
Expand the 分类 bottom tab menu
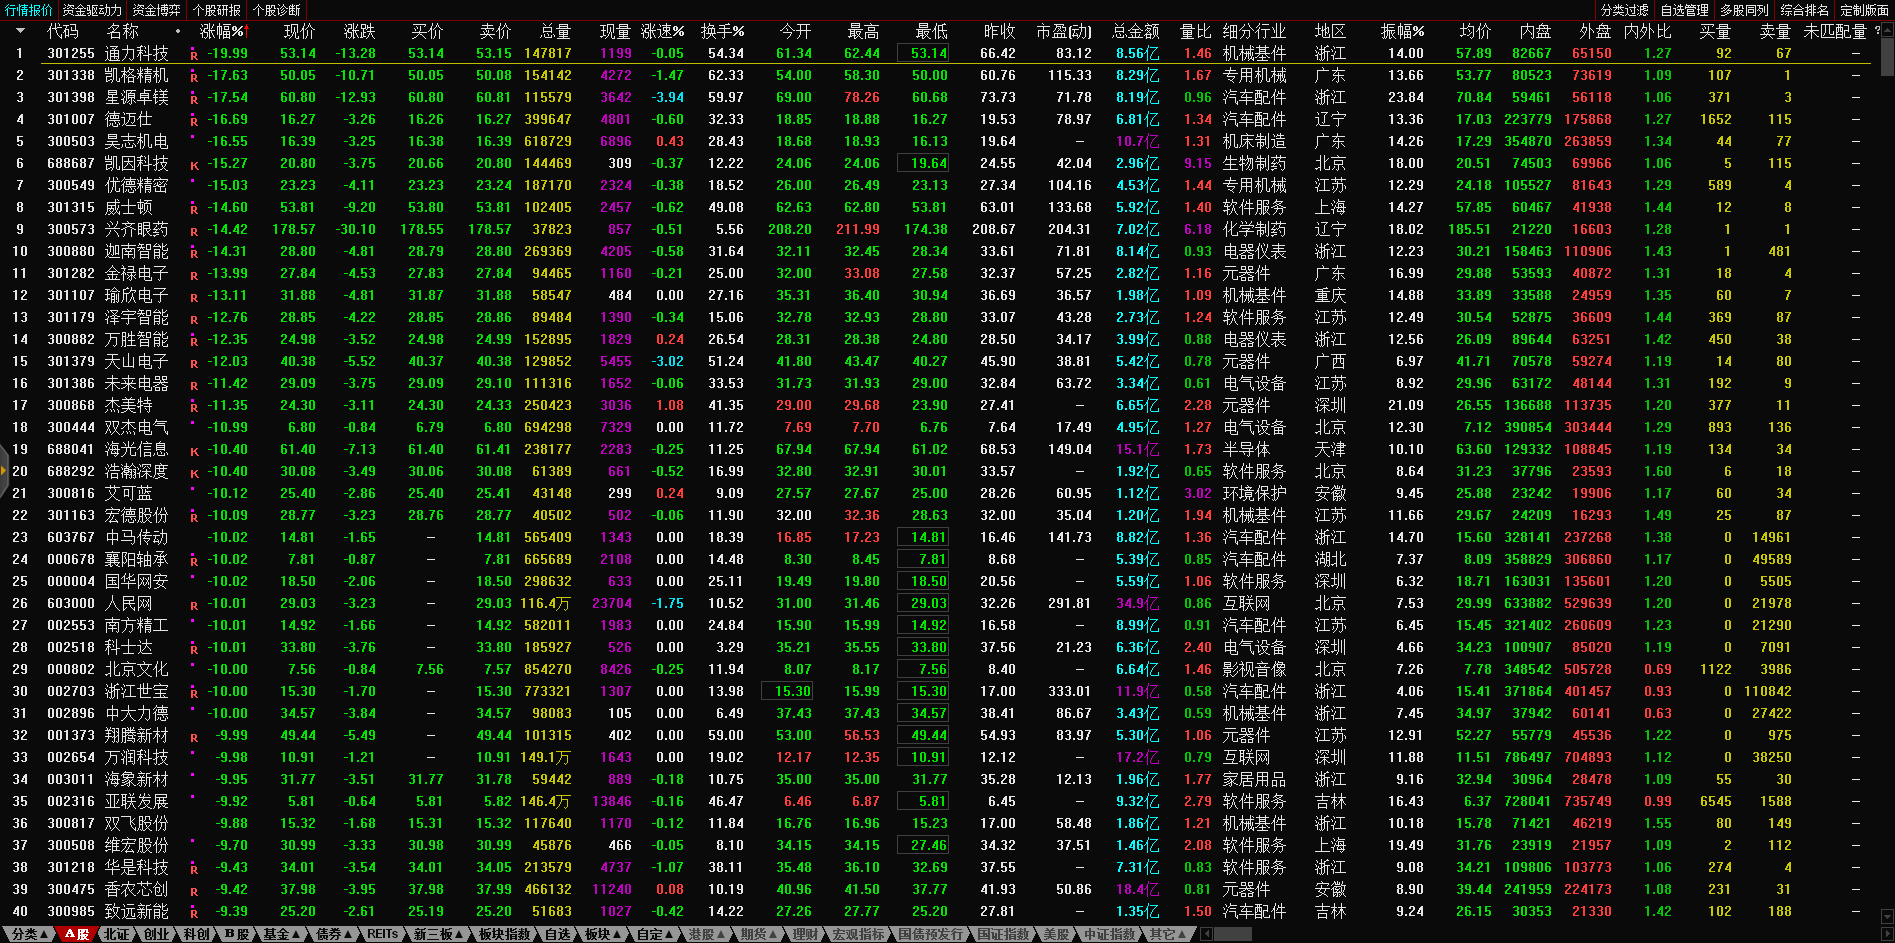(30, 934)
